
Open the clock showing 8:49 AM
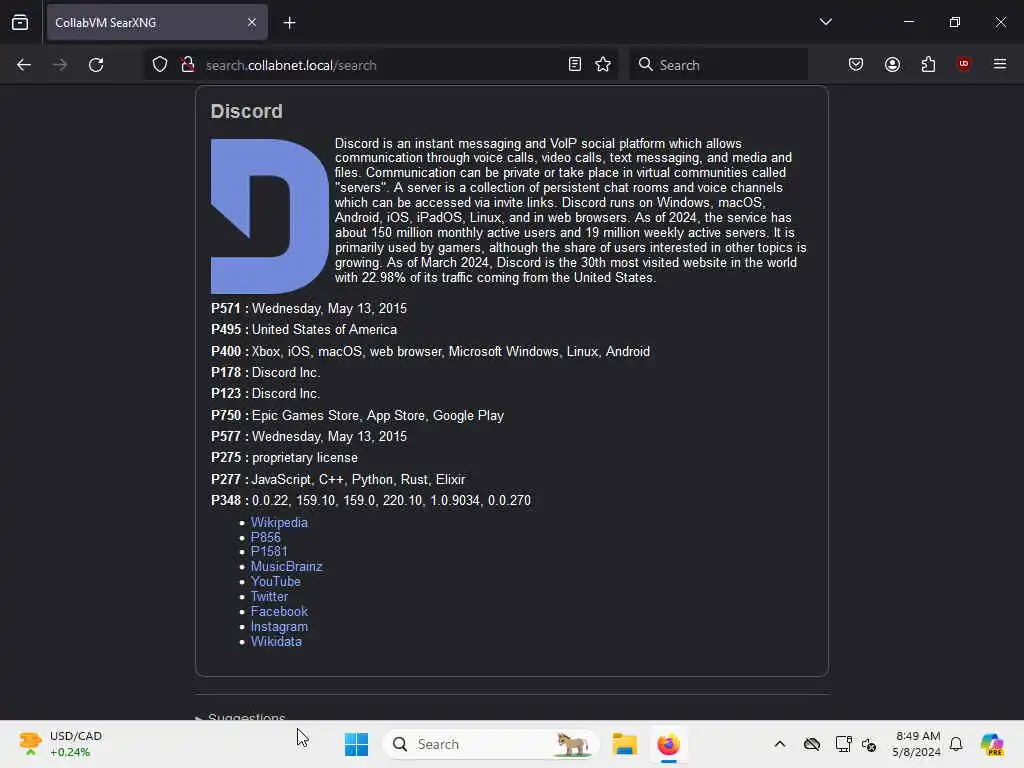click(918, 744)
